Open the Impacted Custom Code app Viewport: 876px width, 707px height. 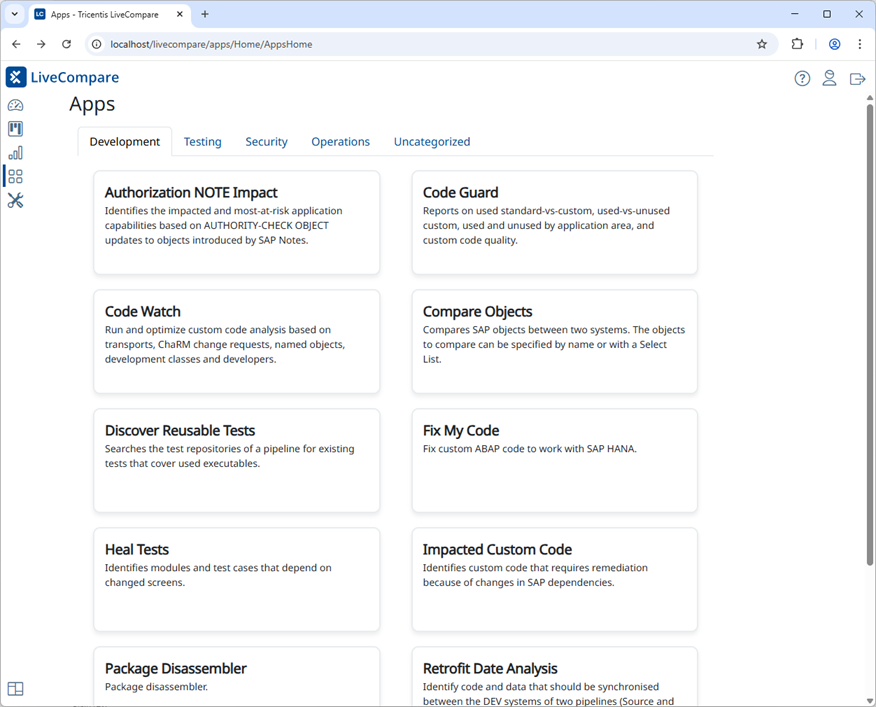(555, 580)
